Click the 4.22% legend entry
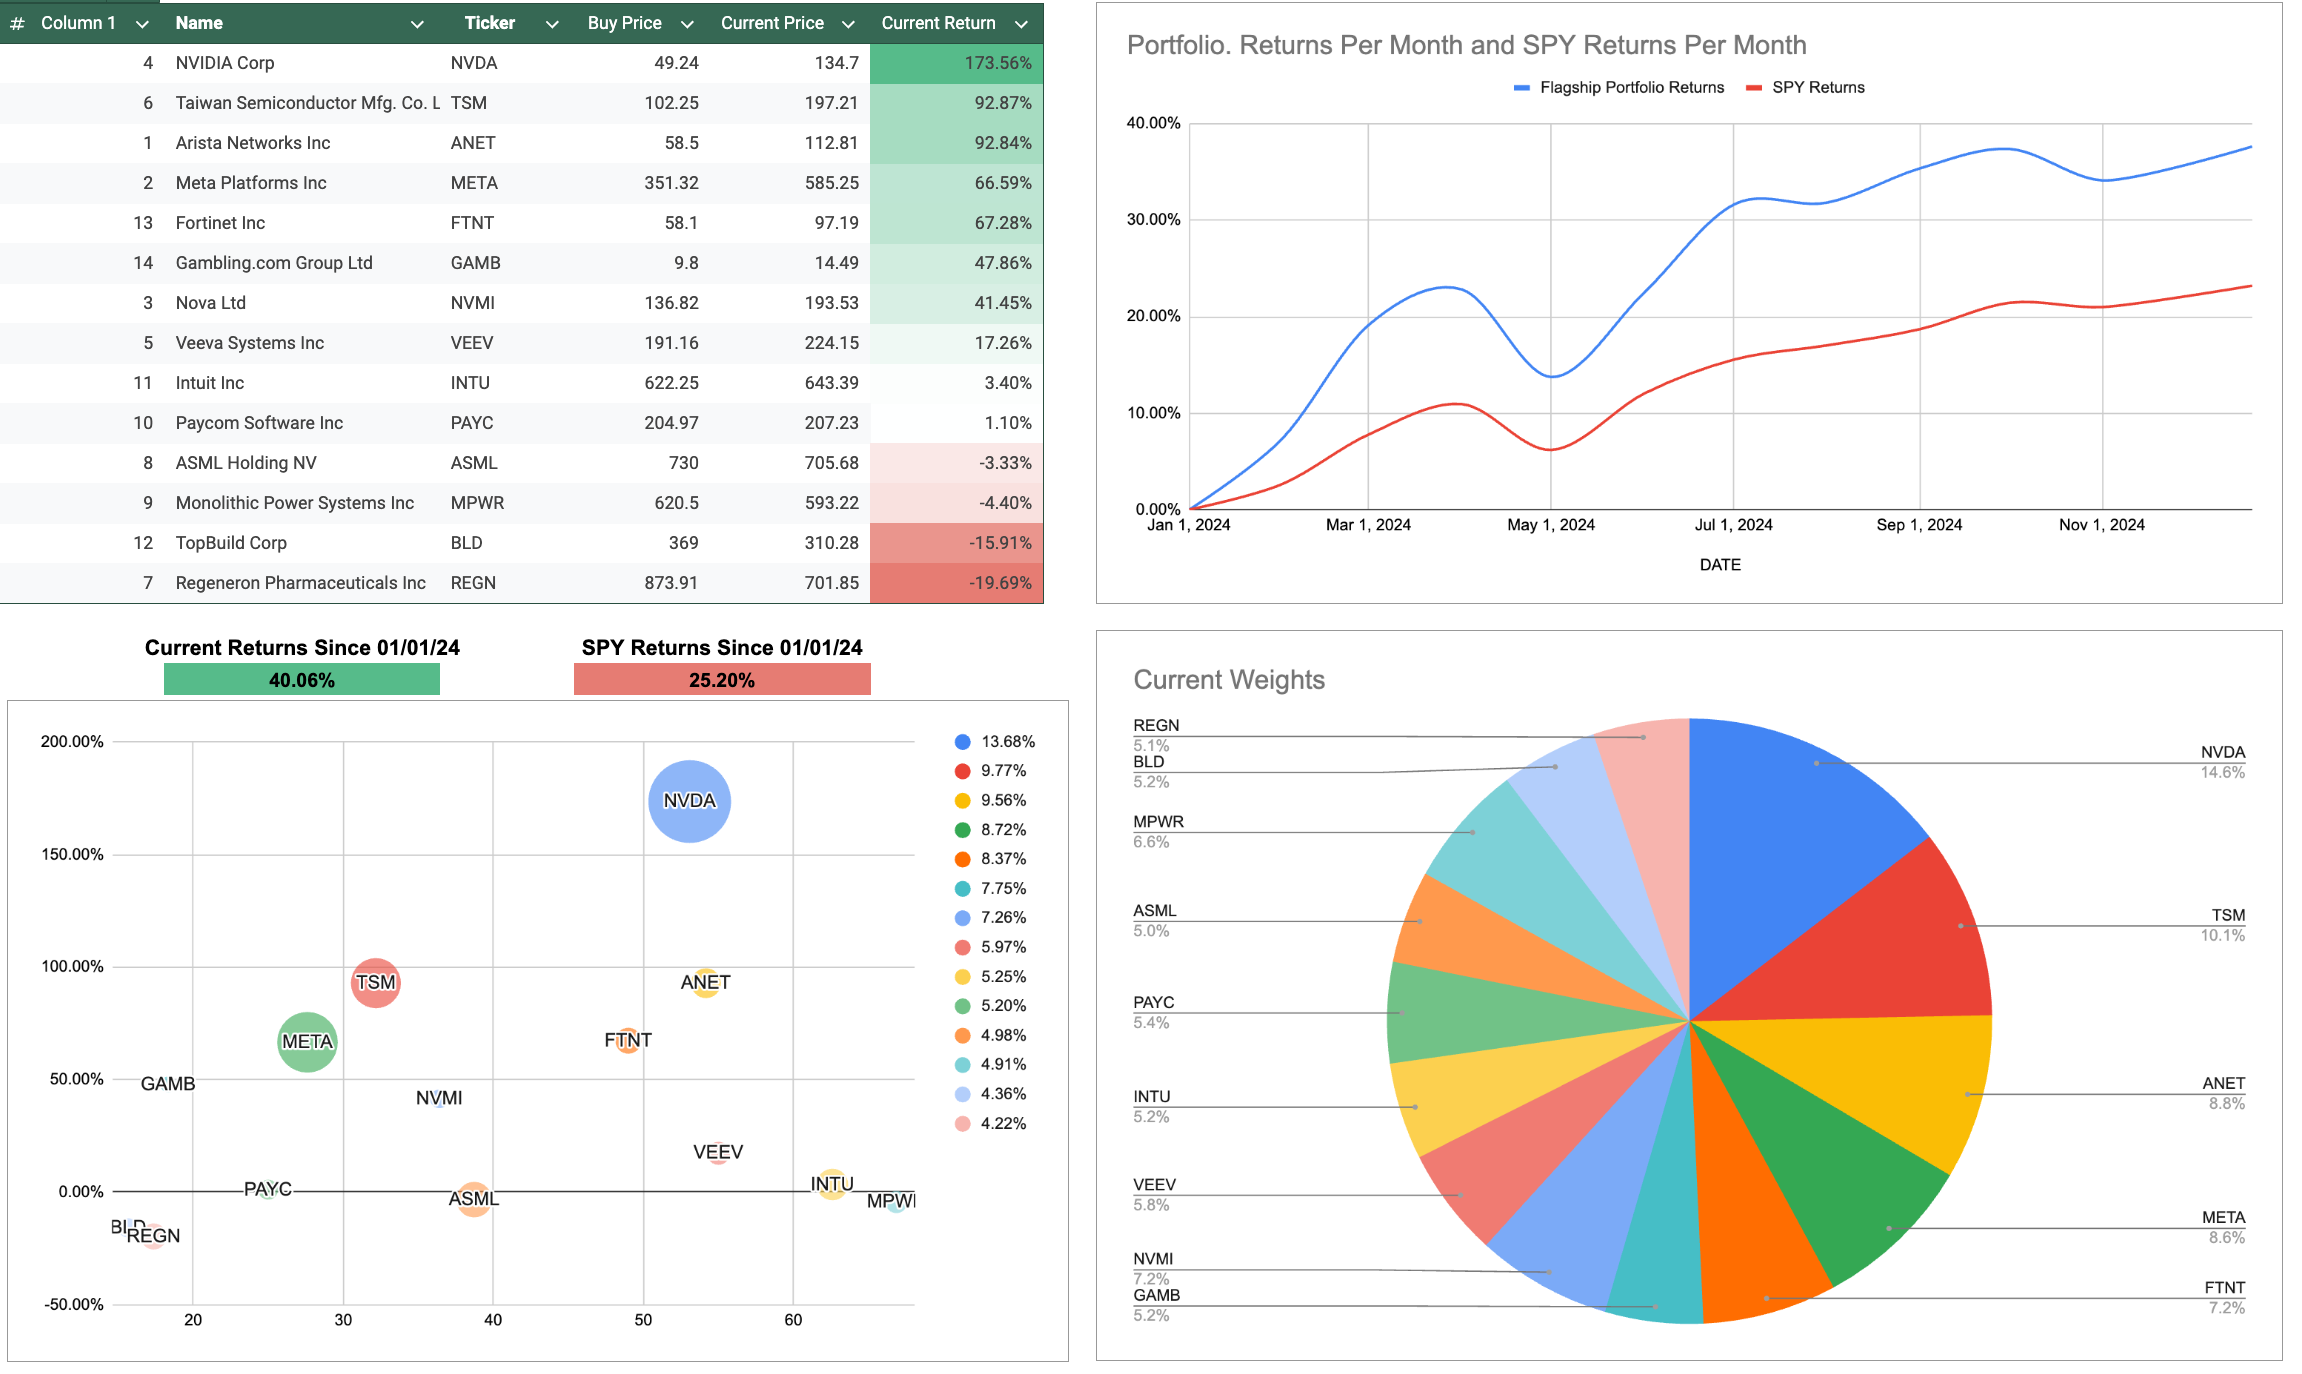Viewport: 2302px width, 1374px height. click(991, 1124)
